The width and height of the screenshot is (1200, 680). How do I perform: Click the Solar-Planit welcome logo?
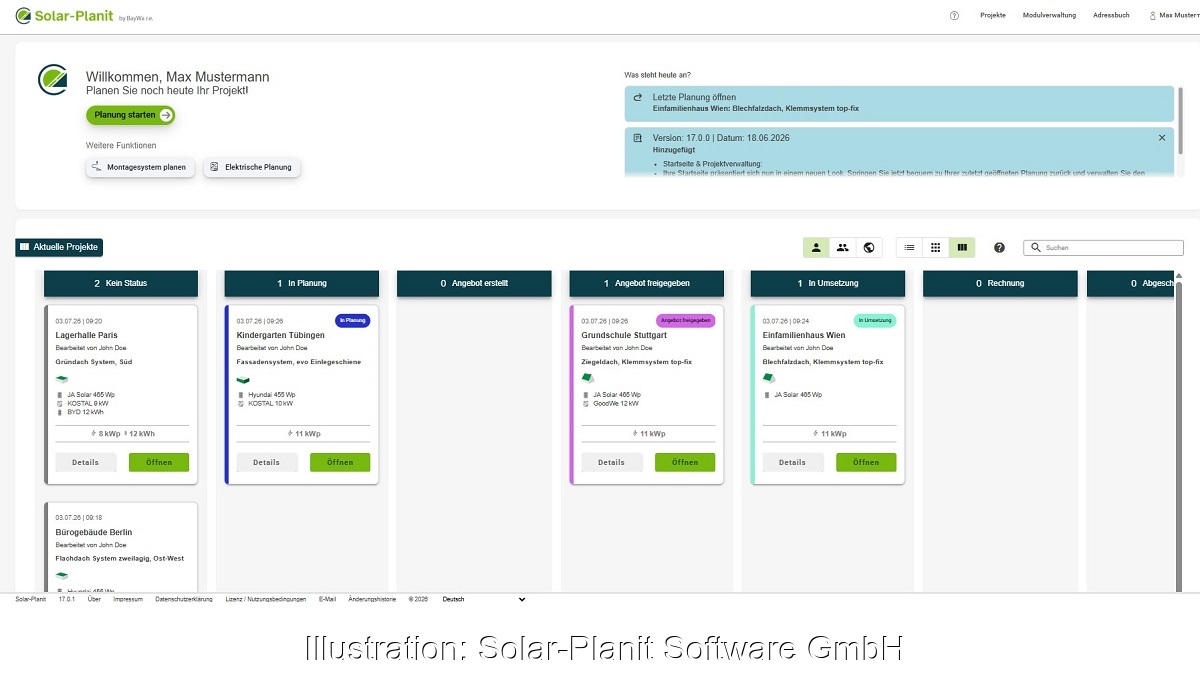(53, 79)
